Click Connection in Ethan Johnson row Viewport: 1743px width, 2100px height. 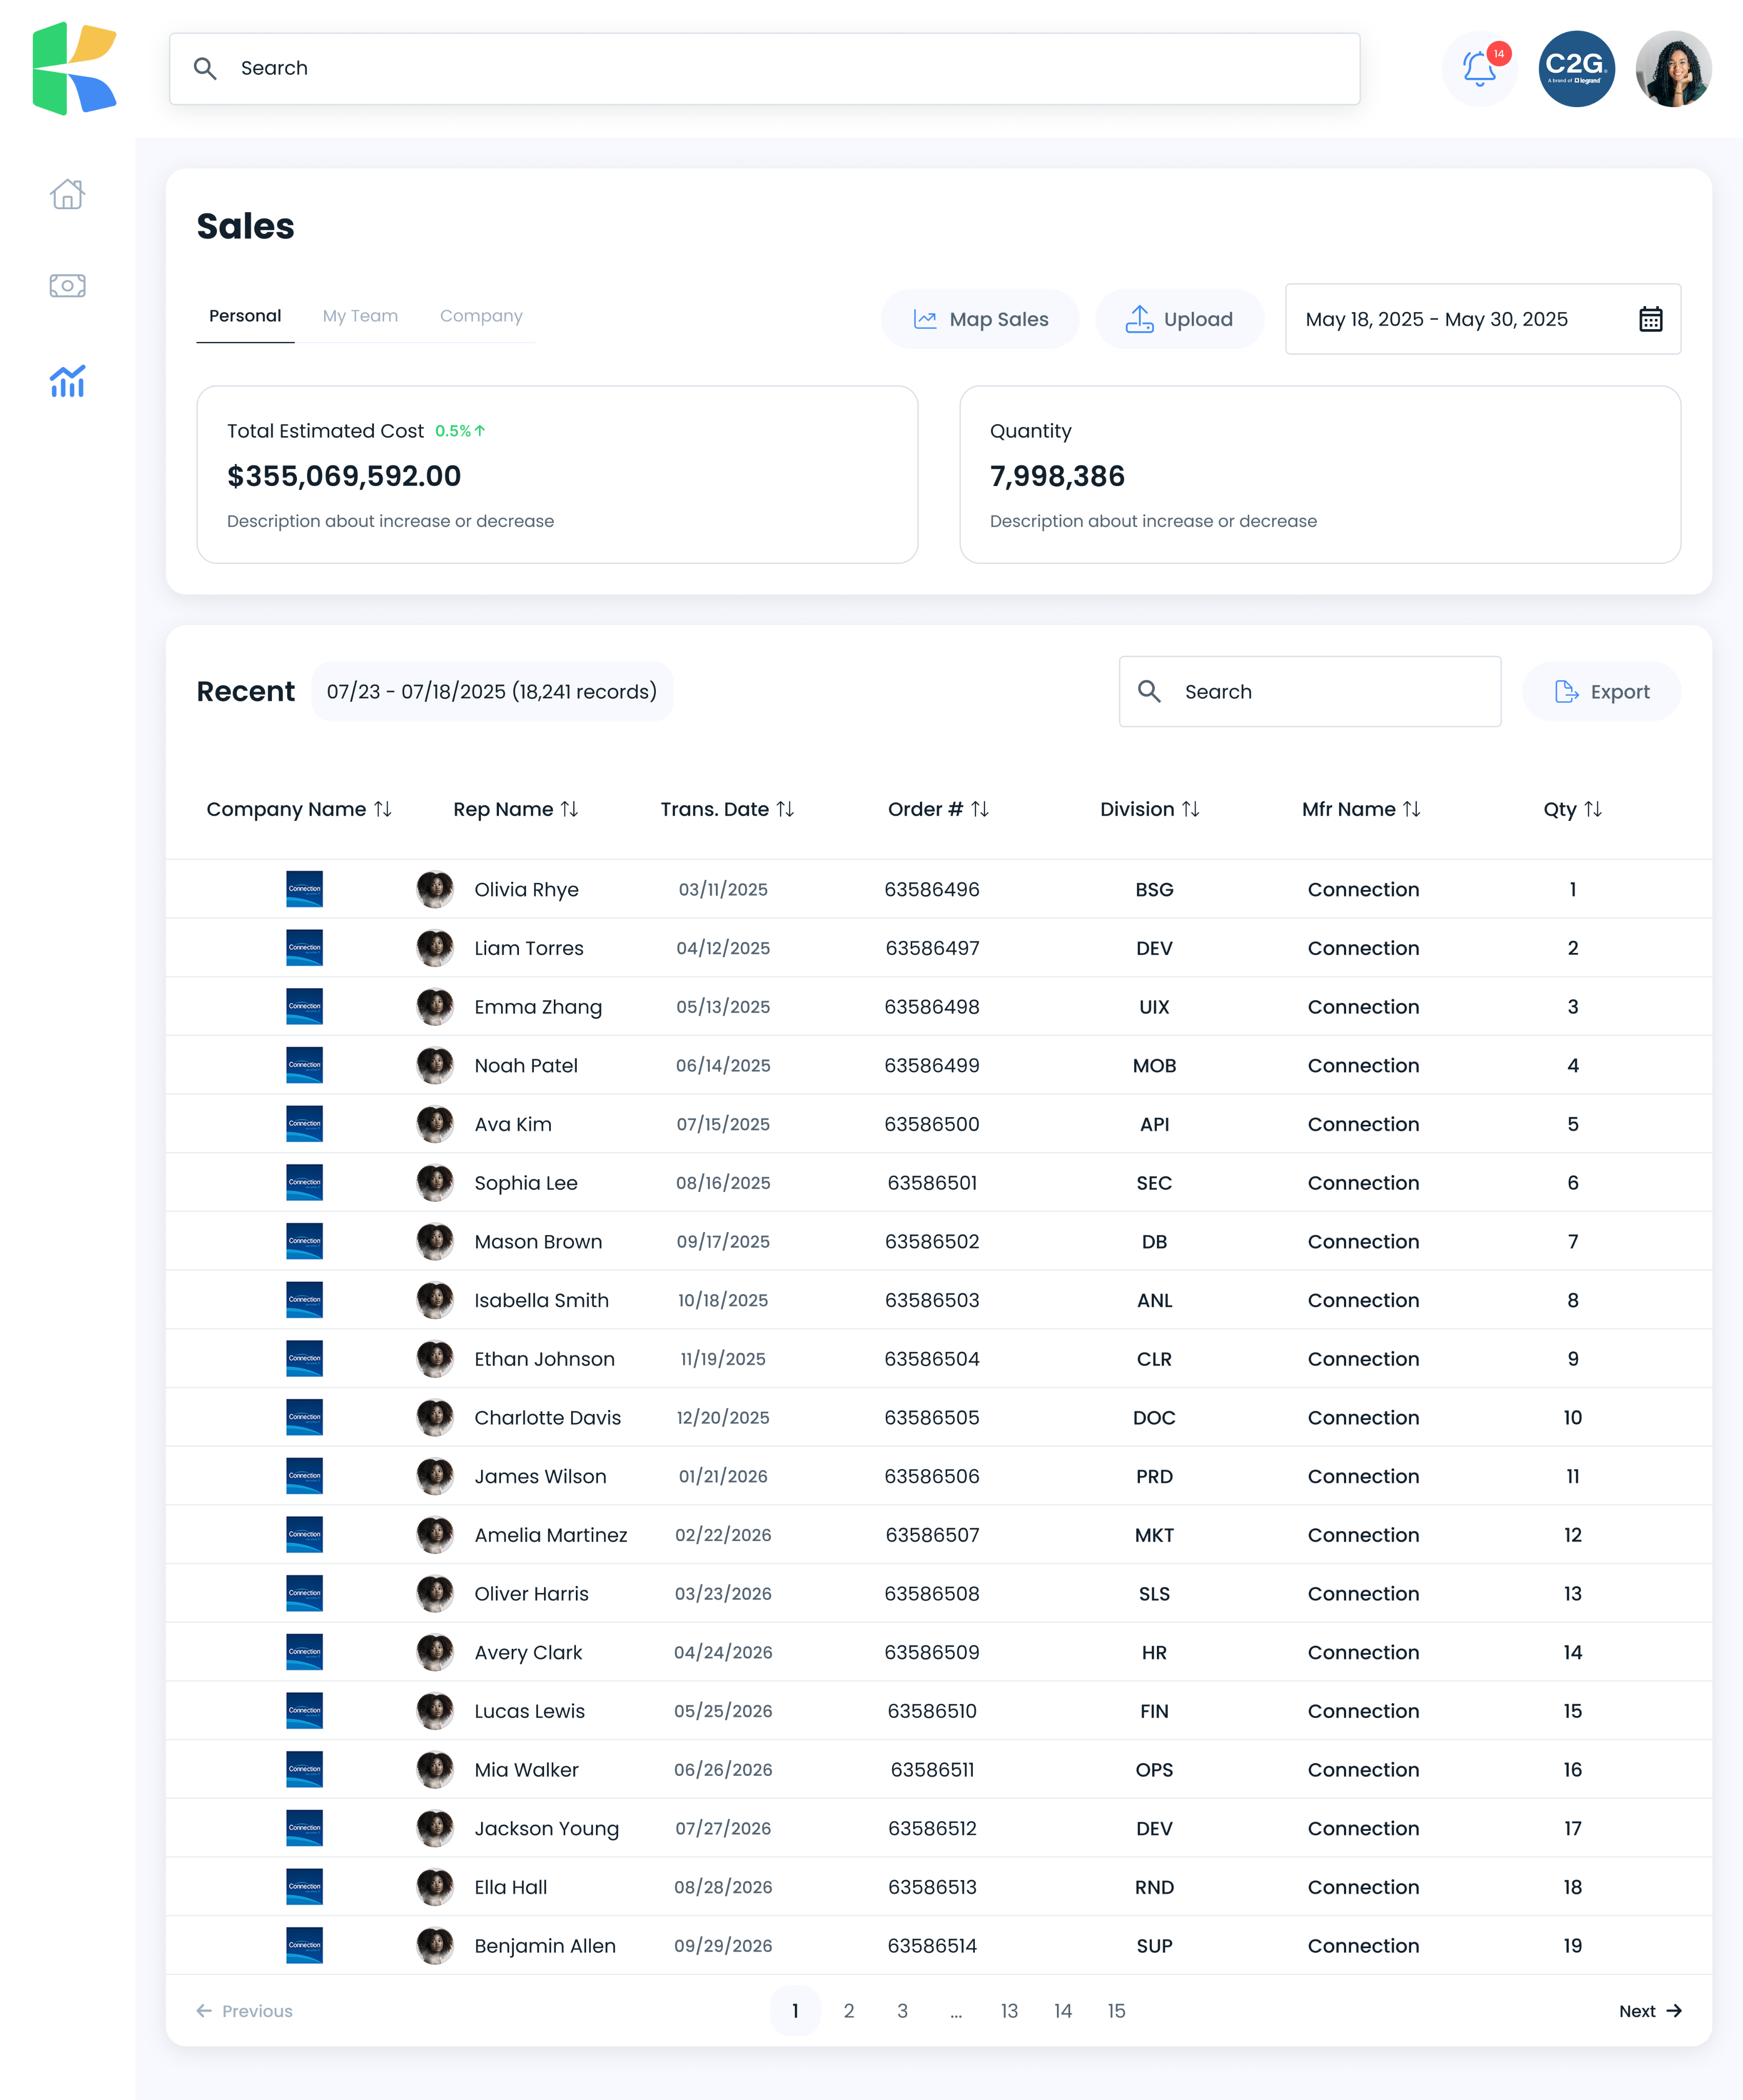[x=1363, y=1359]
